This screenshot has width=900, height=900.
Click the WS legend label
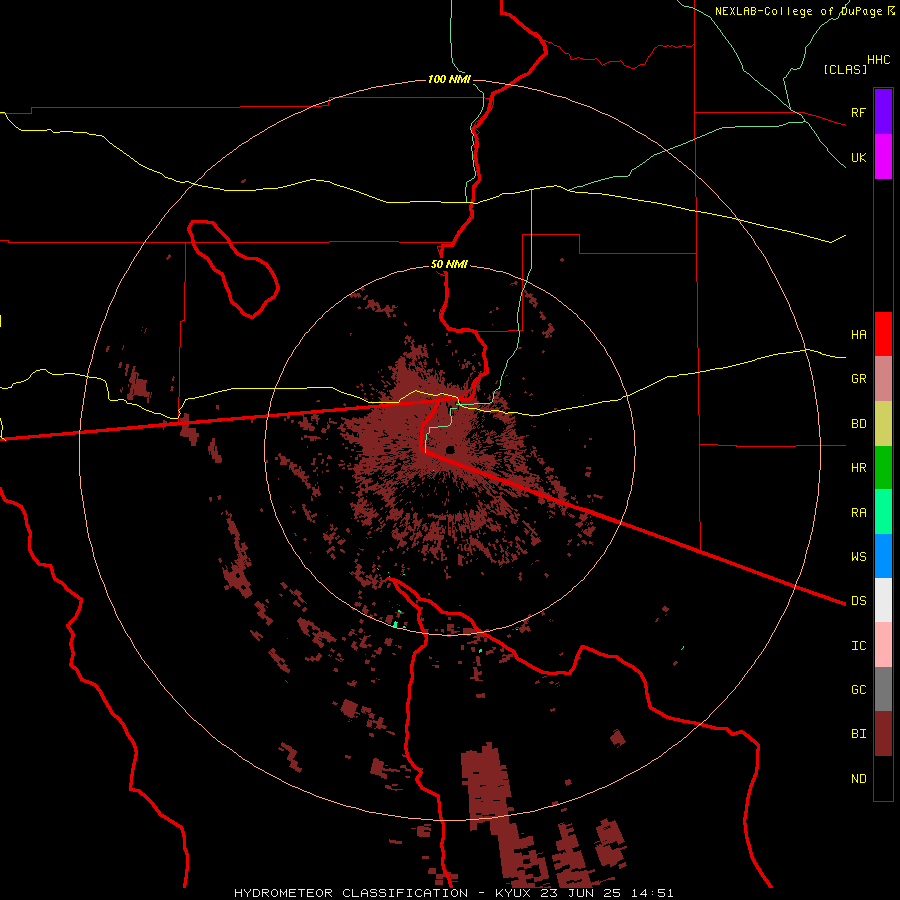858,556
